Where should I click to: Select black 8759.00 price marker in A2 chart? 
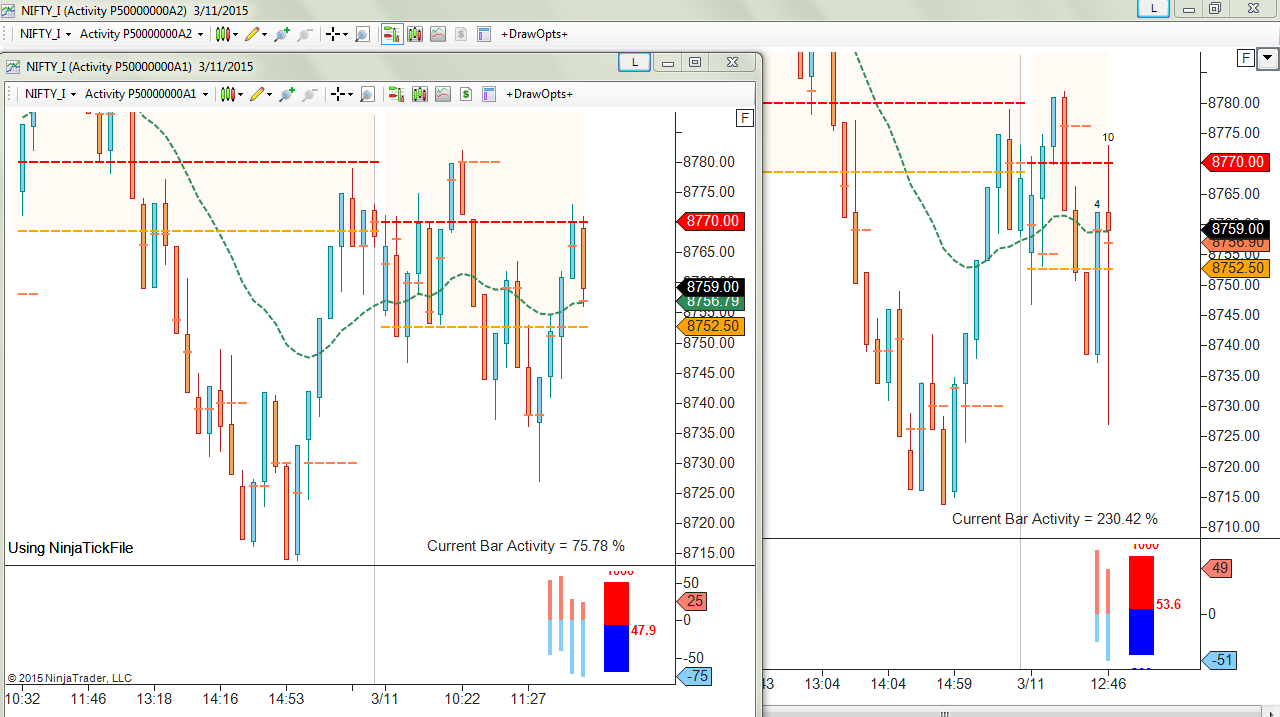pos(1235,228)
